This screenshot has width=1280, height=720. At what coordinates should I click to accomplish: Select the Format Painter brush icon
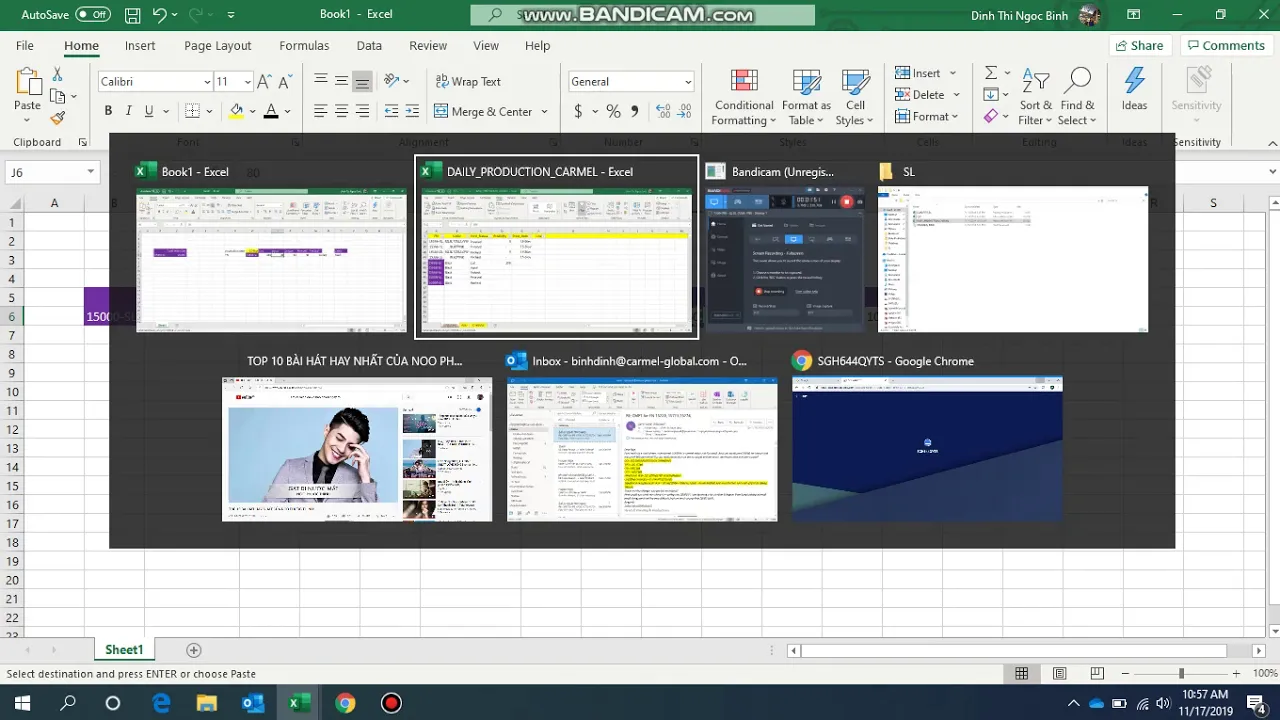coord(57,118)
